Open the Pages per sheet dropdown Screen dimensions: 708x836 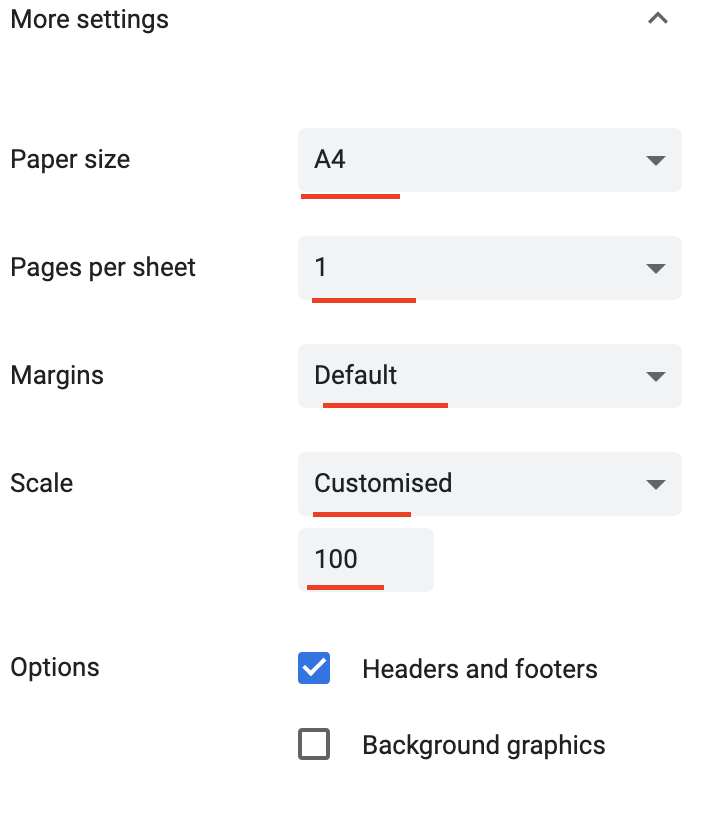[489, 268]
